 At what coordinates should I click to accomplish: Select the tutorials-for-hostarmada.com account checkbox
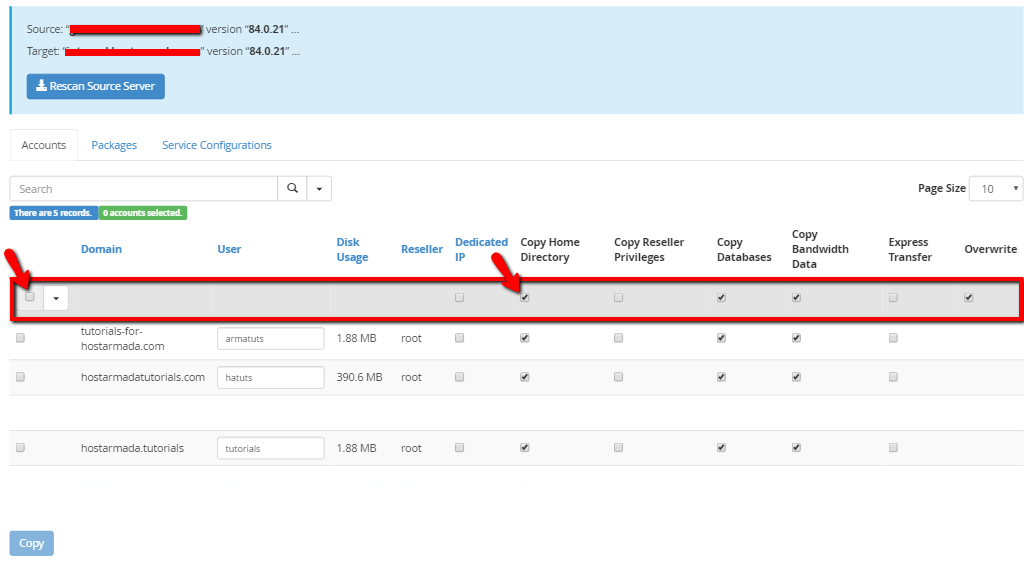tap(21, 338)
